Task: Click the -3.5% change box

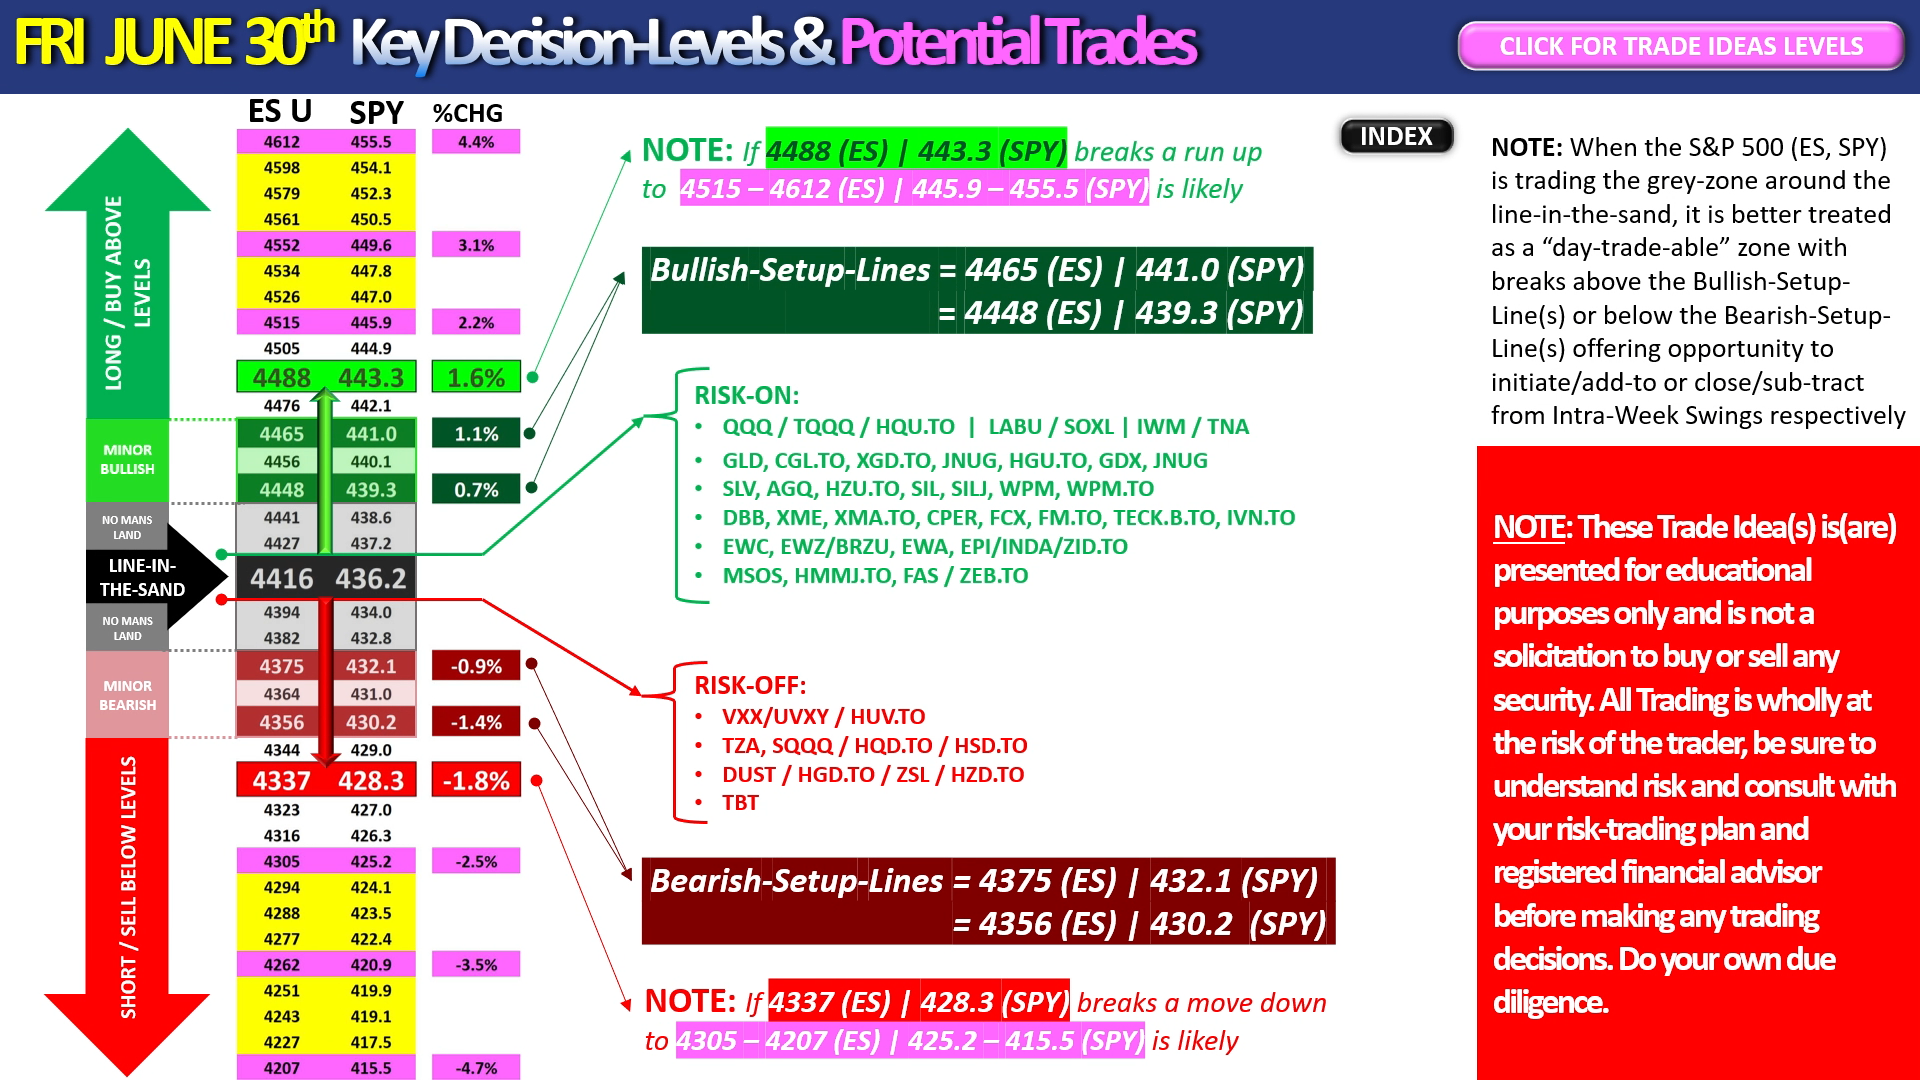Action: tap(476, 965)
